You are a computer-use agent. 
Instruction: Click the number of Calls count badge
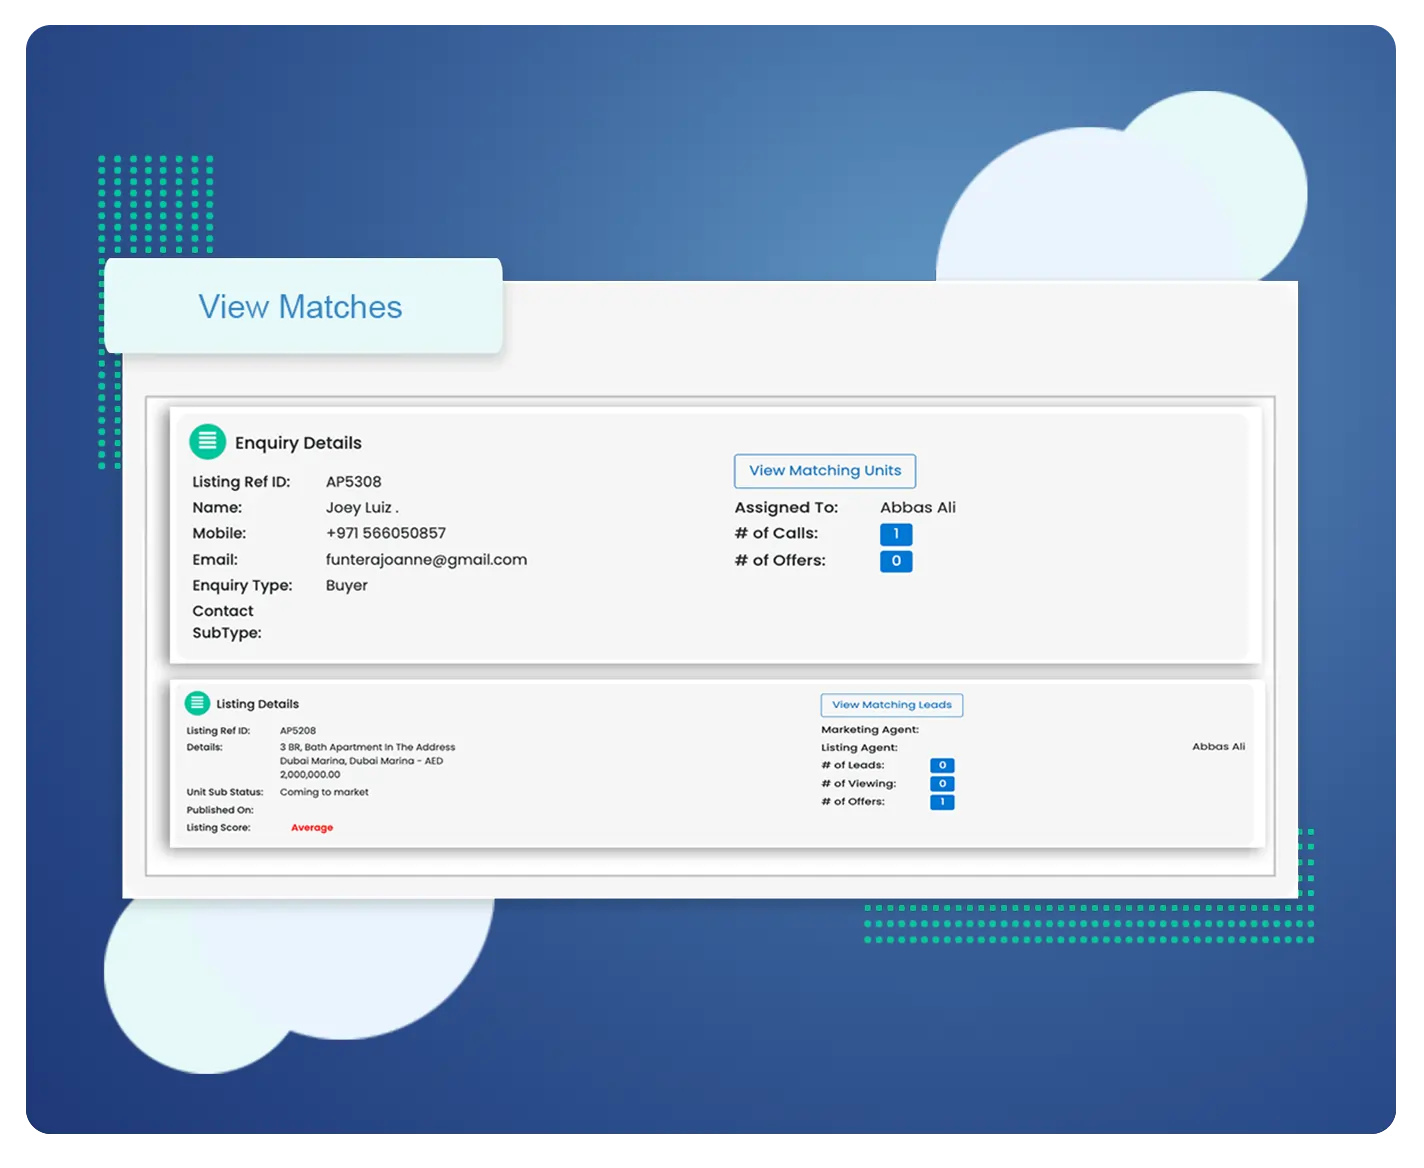(x=895, y=534)
